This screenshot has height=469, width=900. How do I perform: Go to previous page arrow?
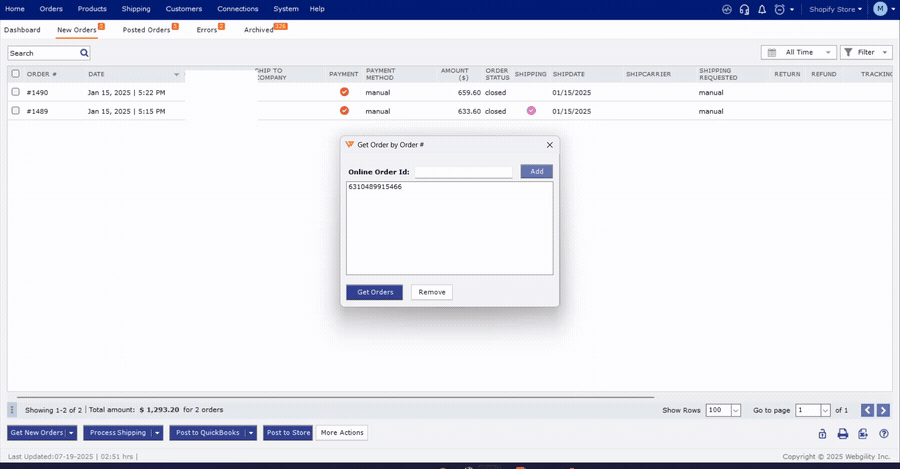coord(867,410)
